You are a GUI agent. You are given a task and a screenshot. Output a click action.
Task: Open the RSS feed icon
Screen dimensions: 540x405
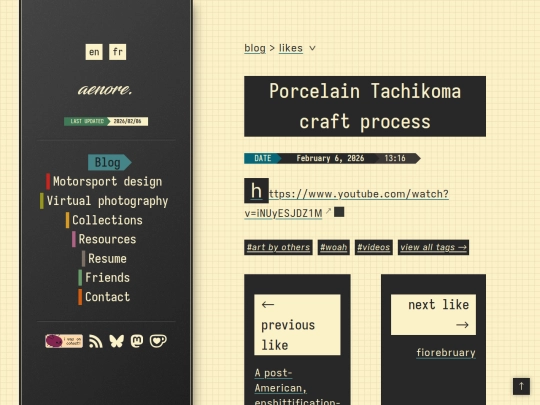96,341
